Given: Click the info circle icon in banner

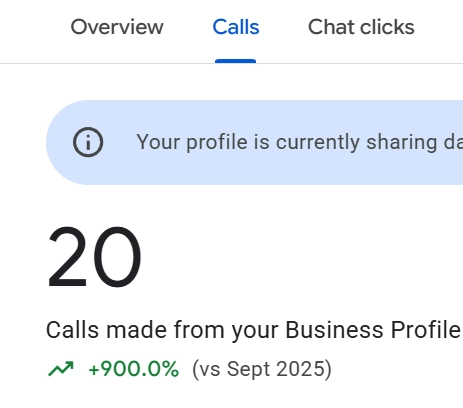Looking at the screenshot, I should (x=88, y=142).
